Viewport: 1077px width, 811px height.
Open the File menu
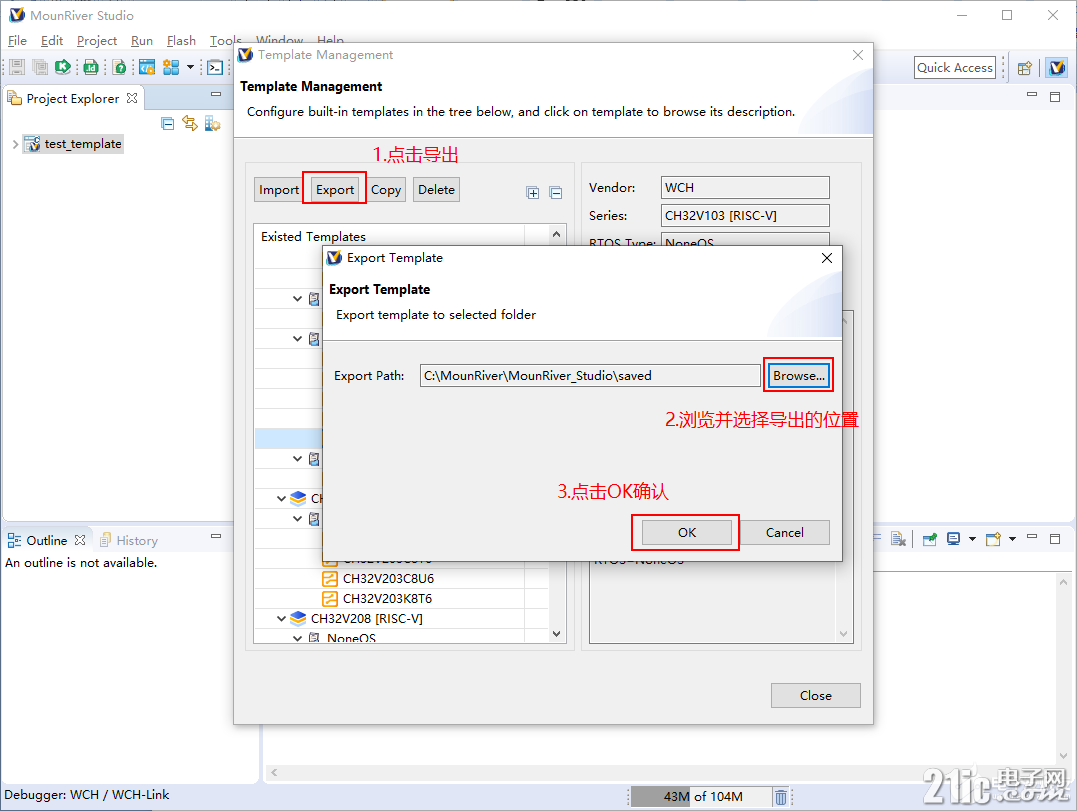(x=17, y=41)
